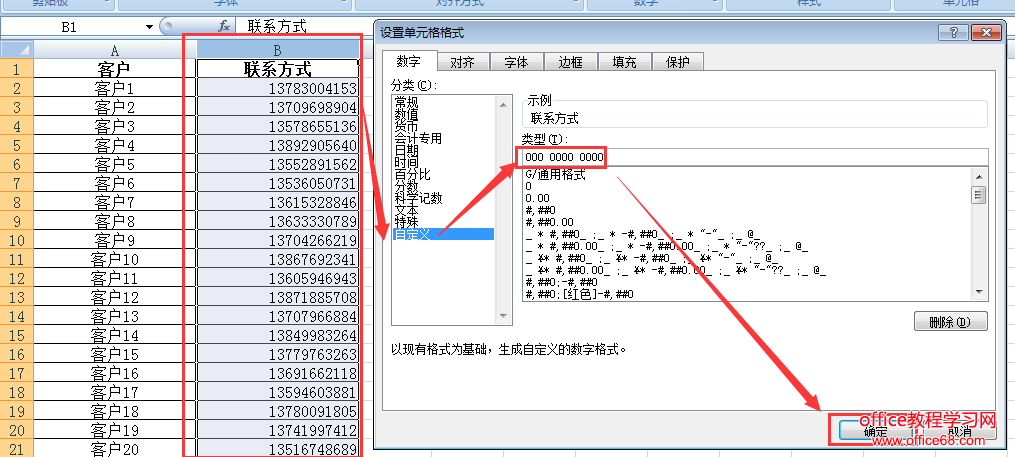
Task: Switch to the 对齐 tab
Action: [x=462, y=62]
